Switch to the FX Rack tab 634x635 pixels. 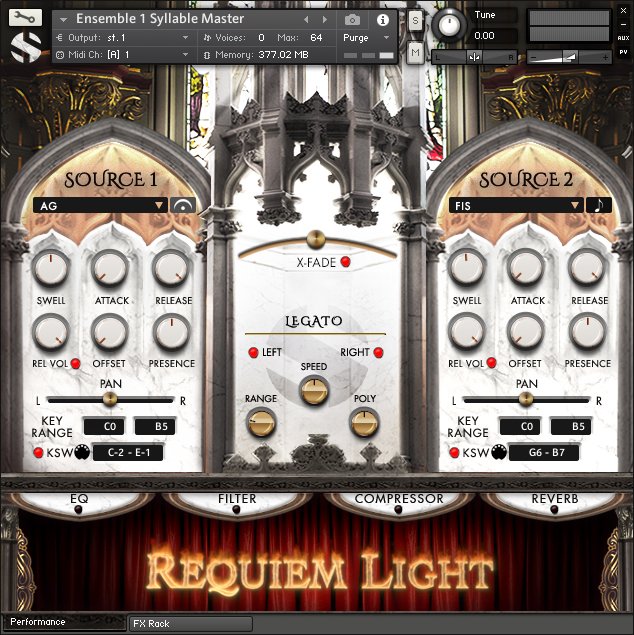point(190,623)
